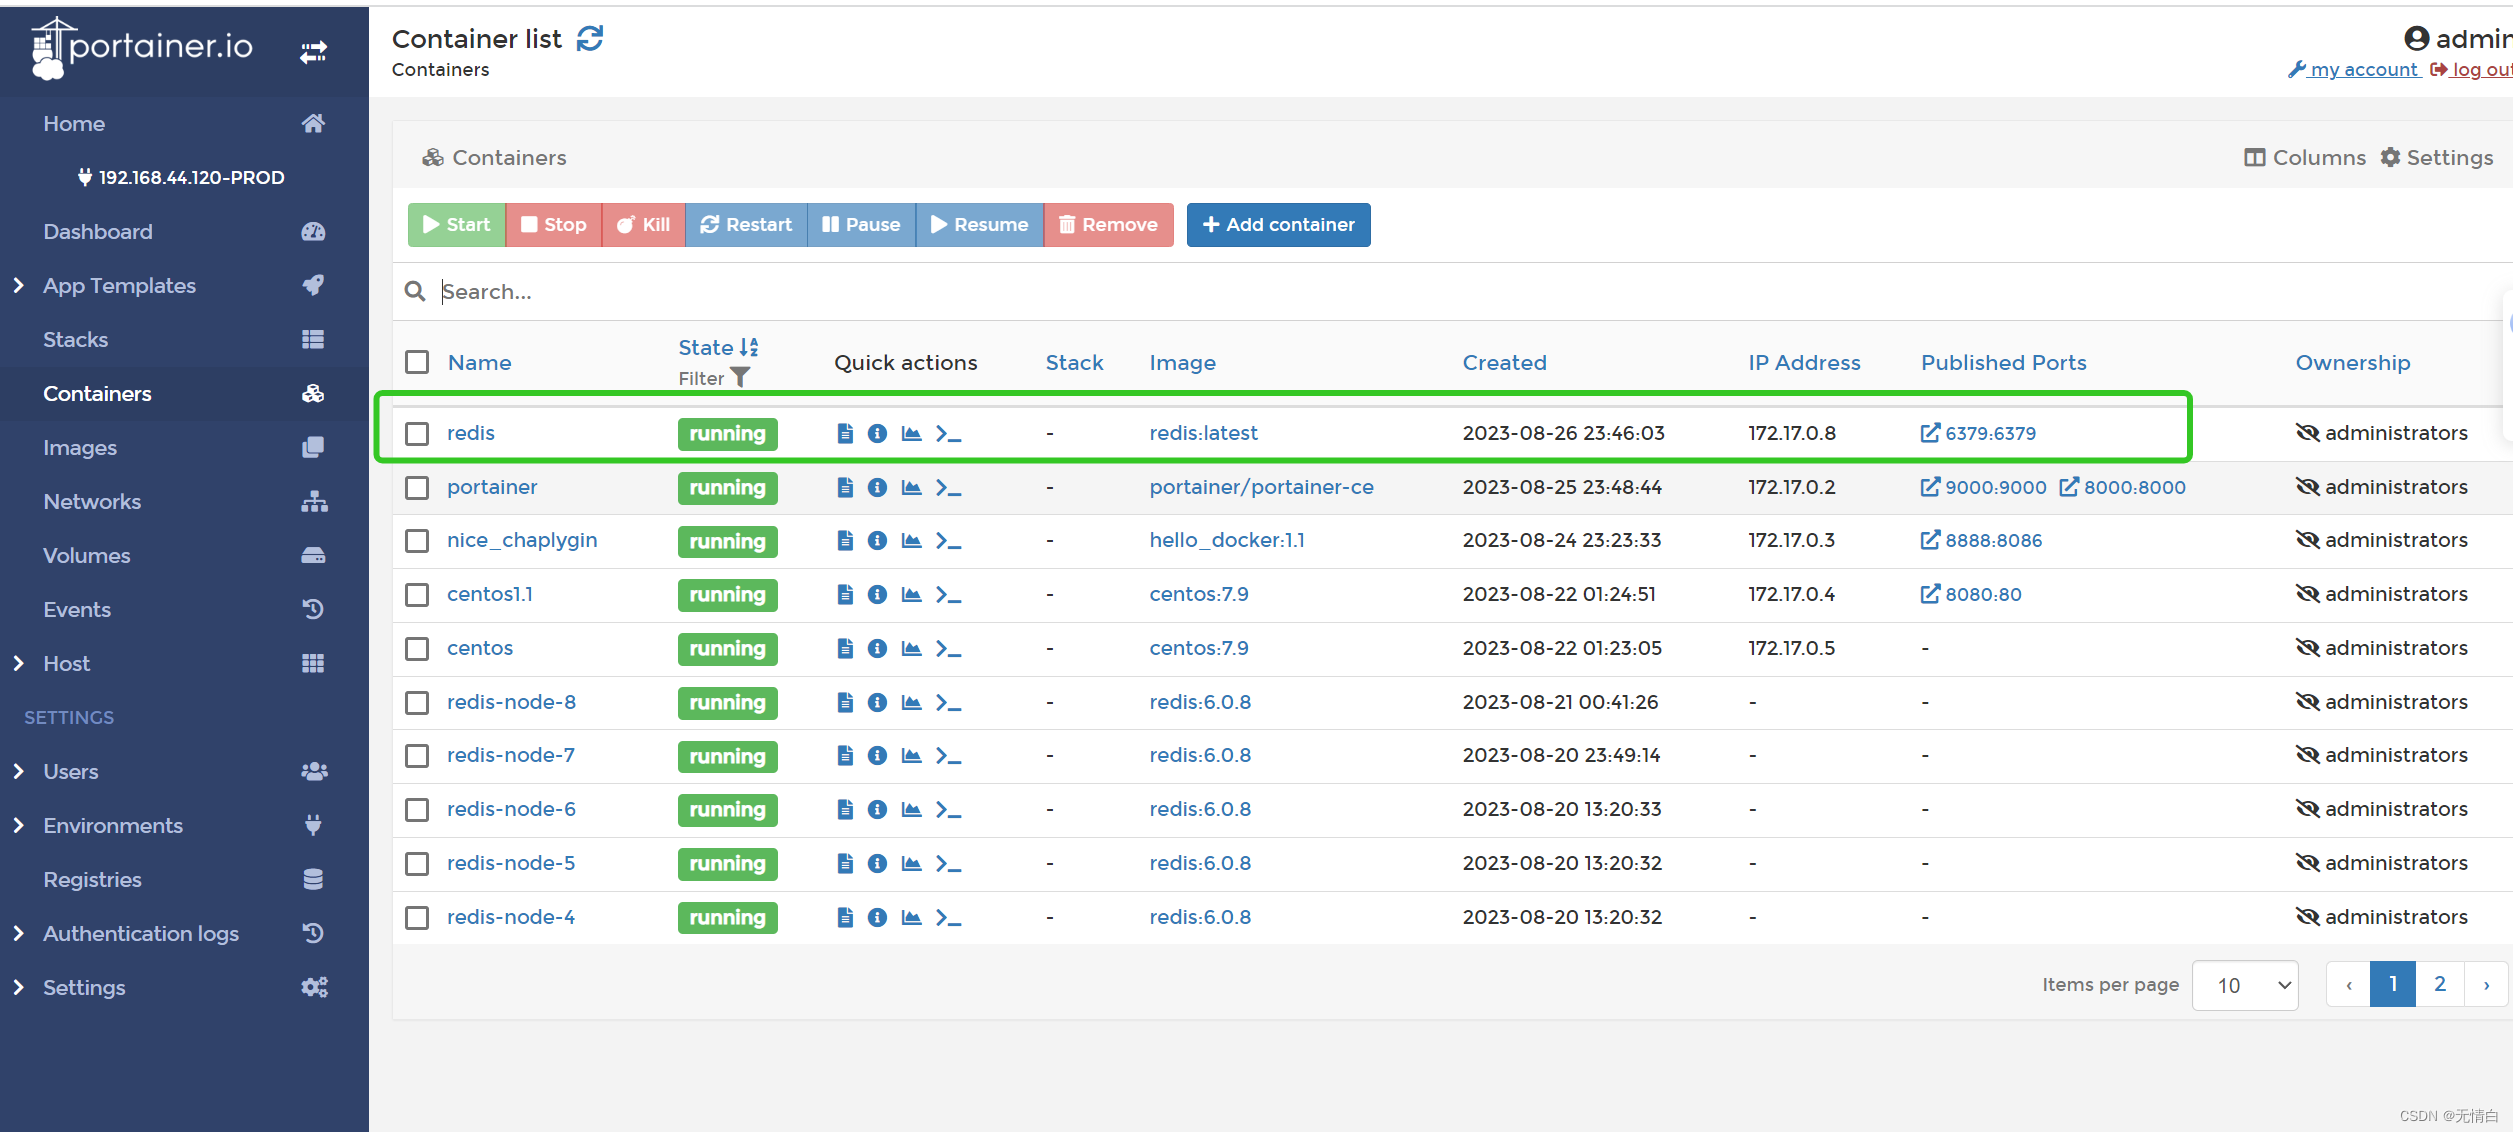
Task: Expand the Authentication logs chevron
Action: [18, 933]
